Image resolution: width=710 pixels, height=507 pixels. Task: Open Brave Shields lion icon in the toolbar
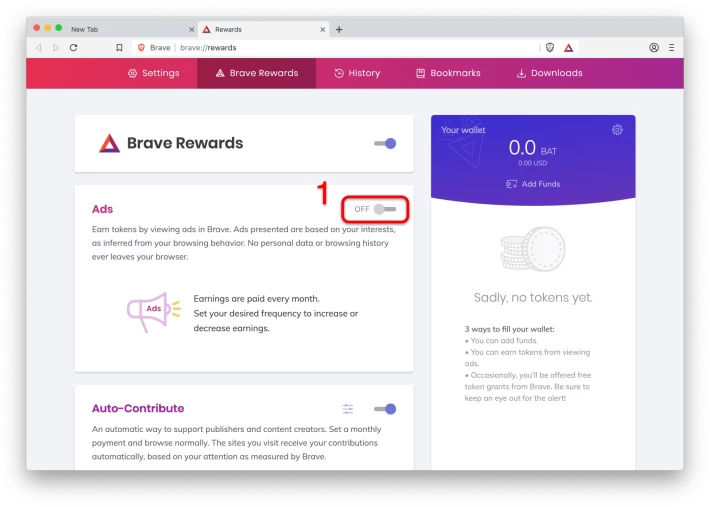click(550, 48)
